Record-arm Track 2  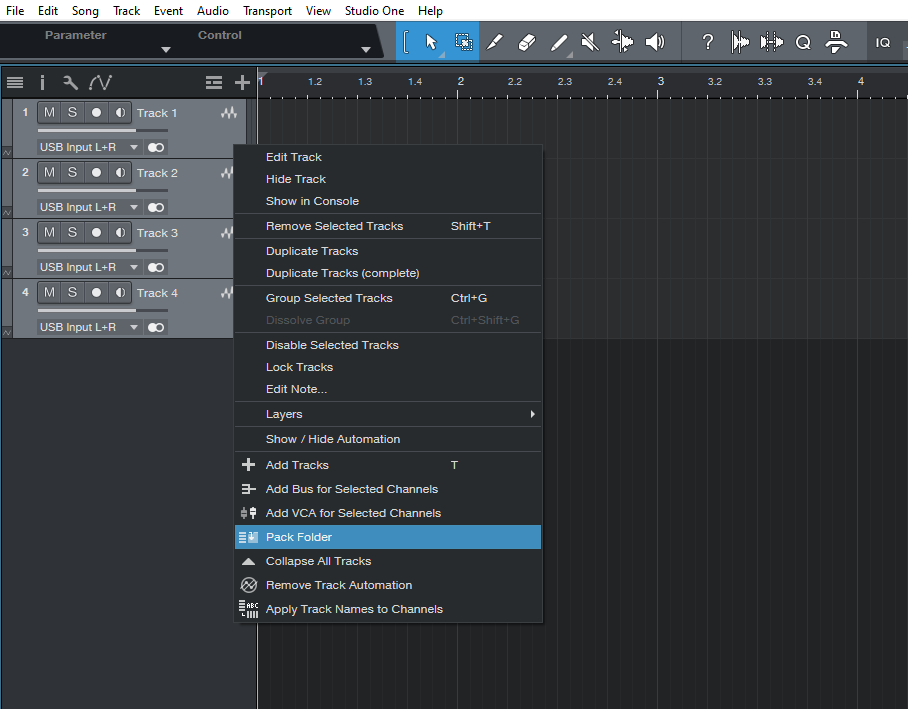click(96, 173)
